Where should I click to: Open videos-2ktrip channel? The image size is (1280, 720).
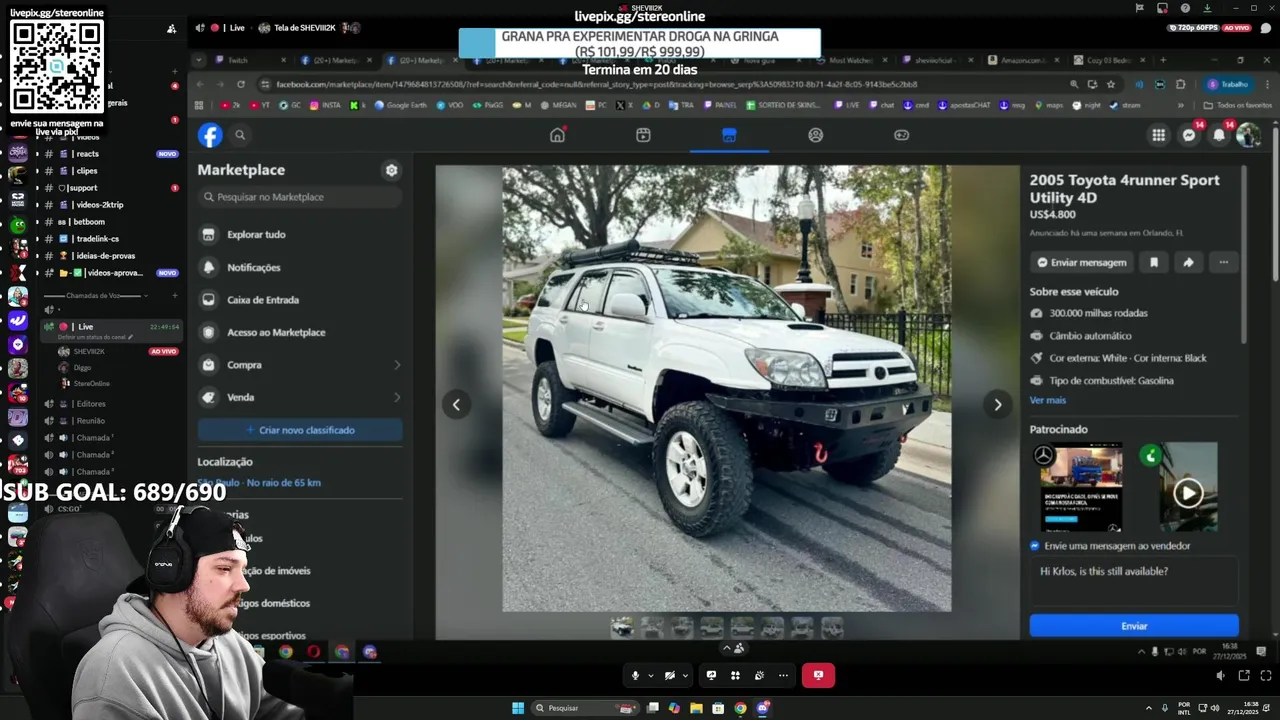click(x=99, y=205)
